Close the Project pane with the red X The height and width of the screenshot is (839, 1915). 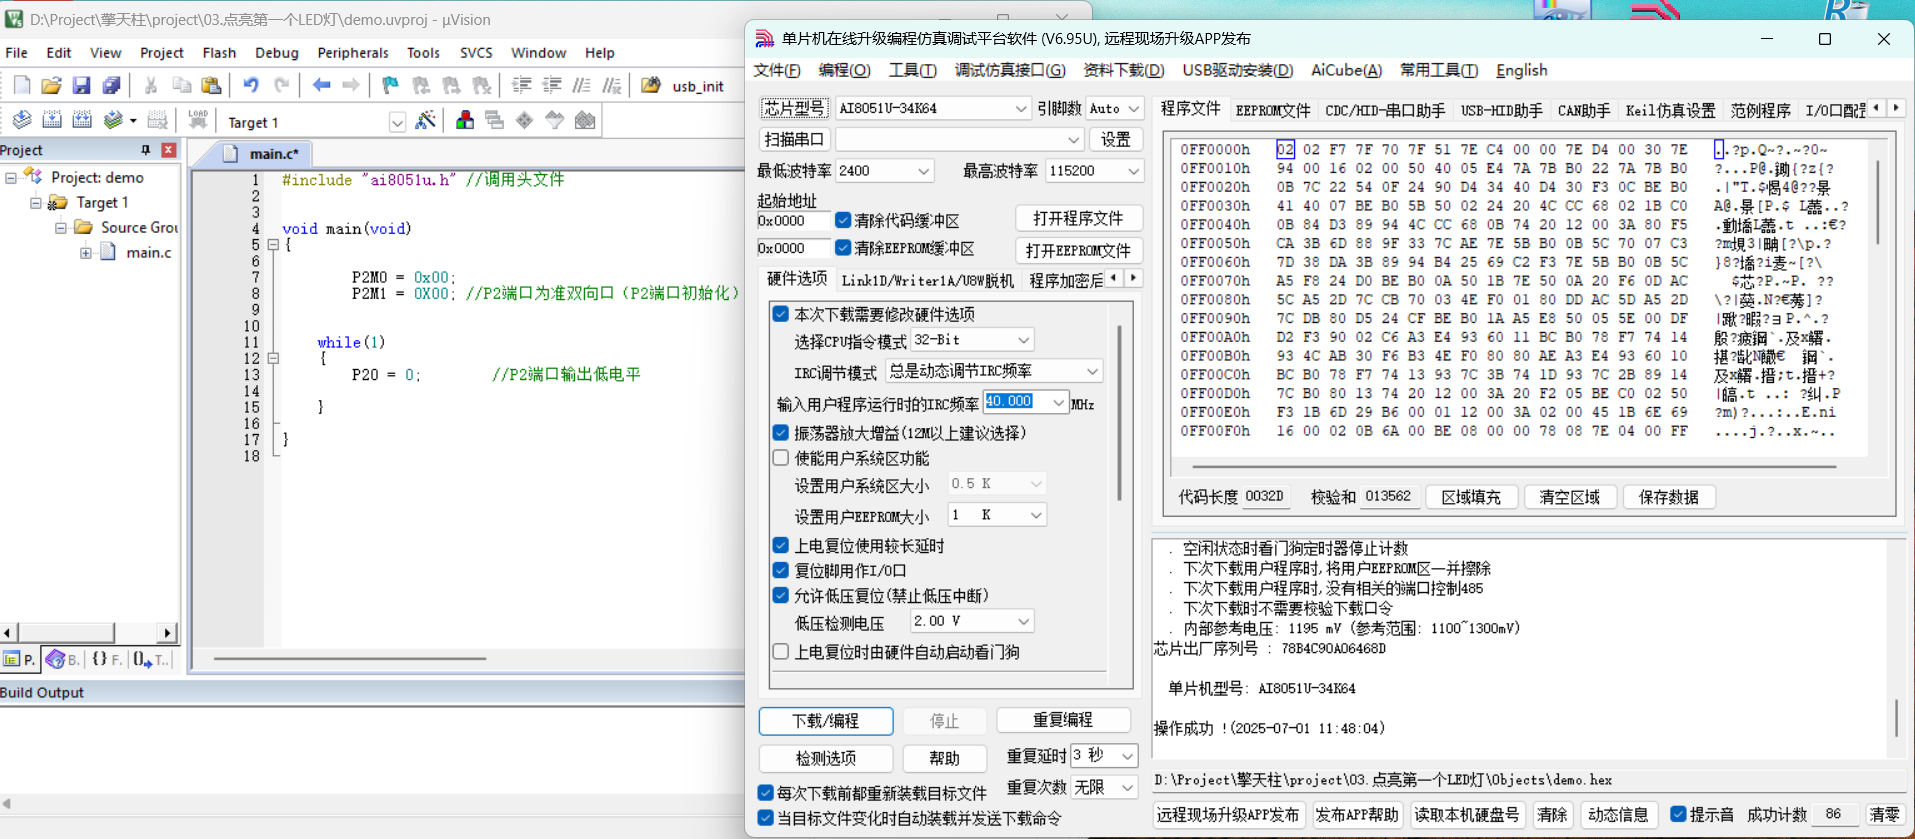169,150
